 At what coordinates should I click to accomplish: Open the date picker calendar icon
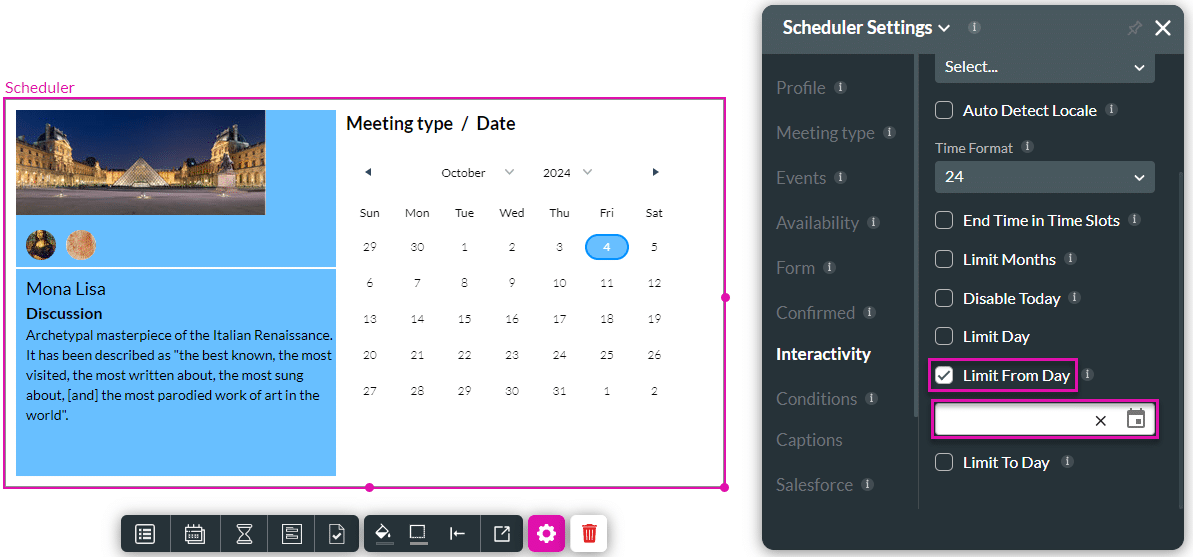1135,419
